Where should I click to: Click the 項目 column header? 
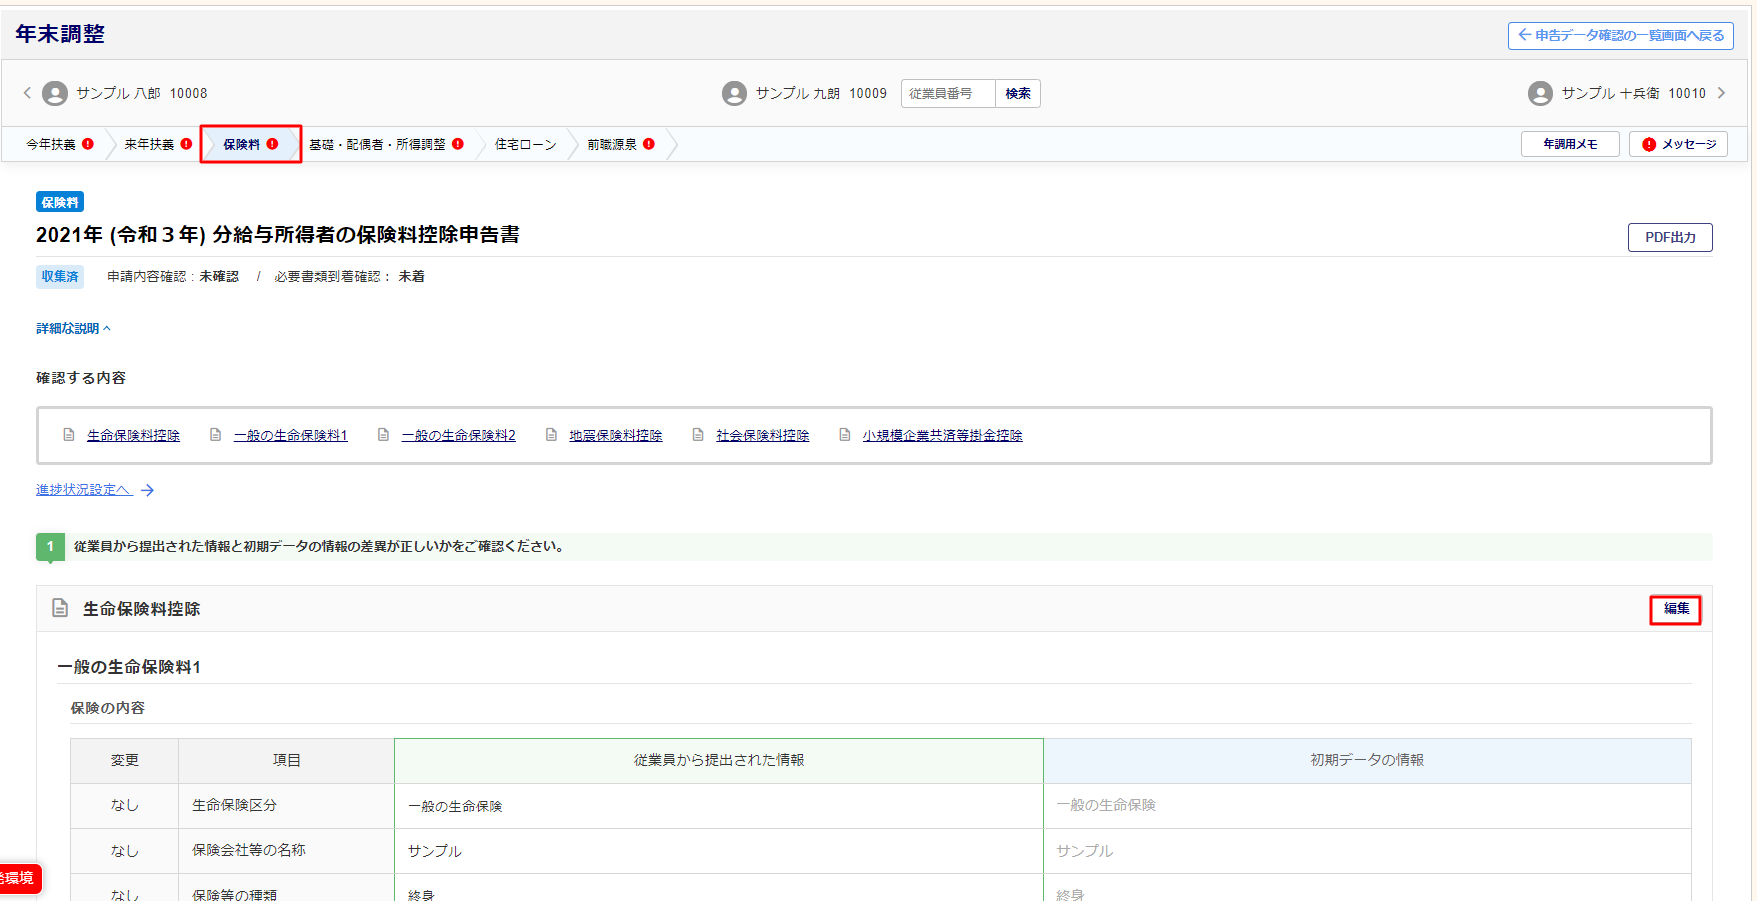286,760
